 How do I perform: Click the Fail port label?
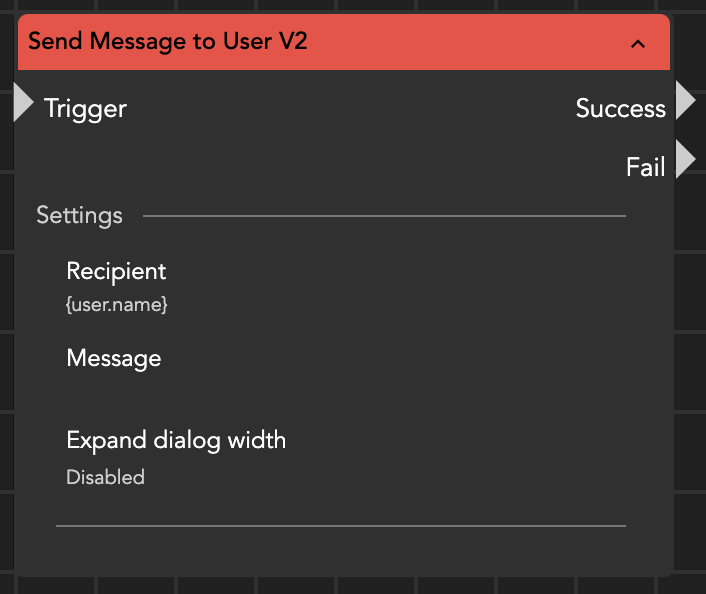(645, 167)
